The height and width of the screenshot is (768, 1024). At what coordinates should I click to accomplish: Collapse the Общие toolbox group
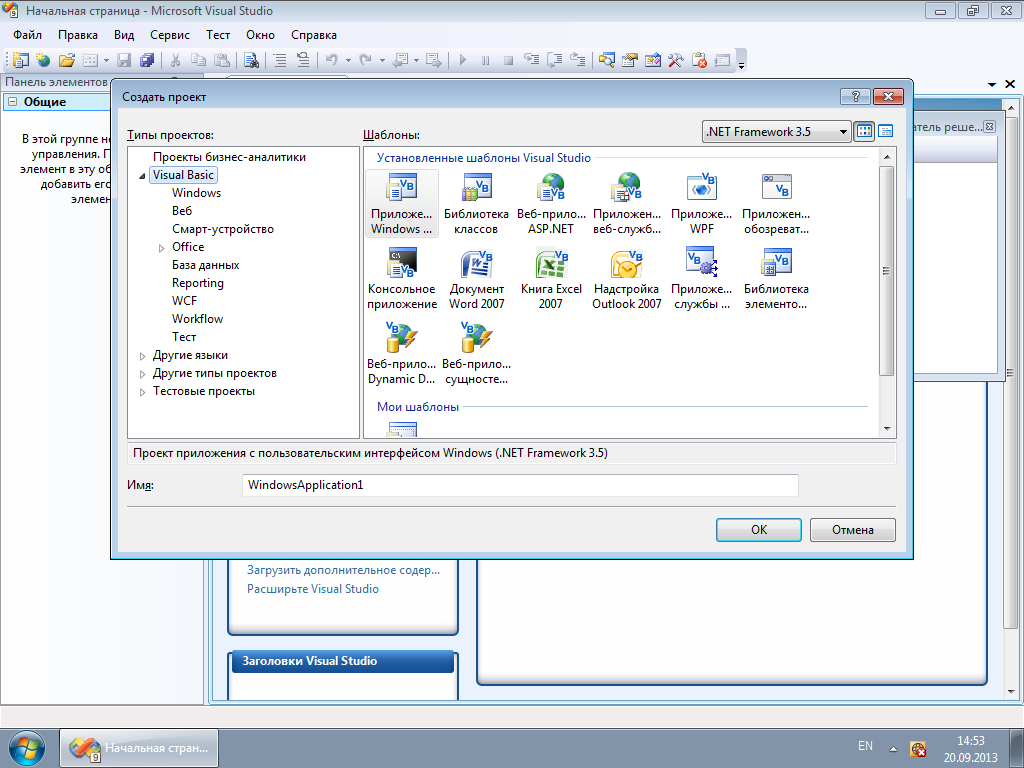12,102
